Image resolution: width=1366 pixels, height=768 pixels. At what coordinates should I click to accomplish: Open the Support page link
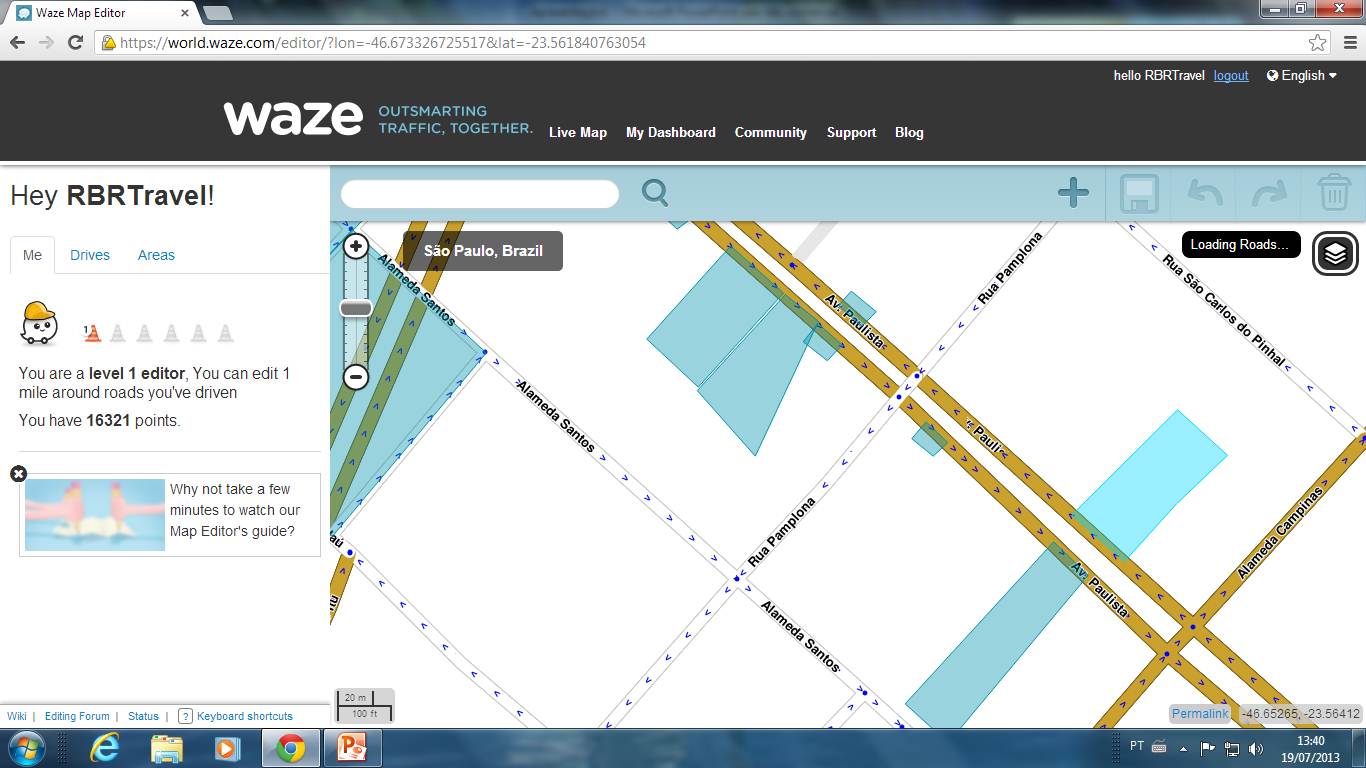(x=851, y=132)
